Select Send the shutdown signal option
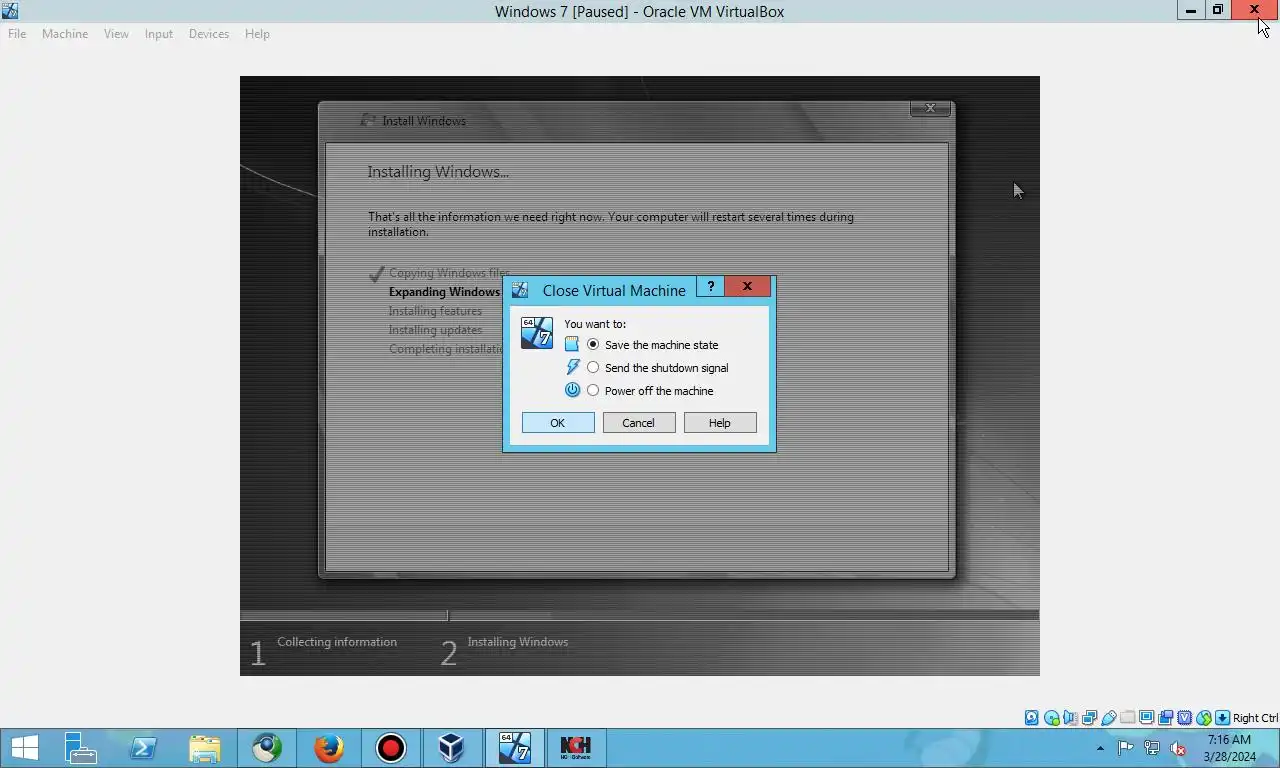Screen dimensions: 1280x768 (x=659, y=367)
